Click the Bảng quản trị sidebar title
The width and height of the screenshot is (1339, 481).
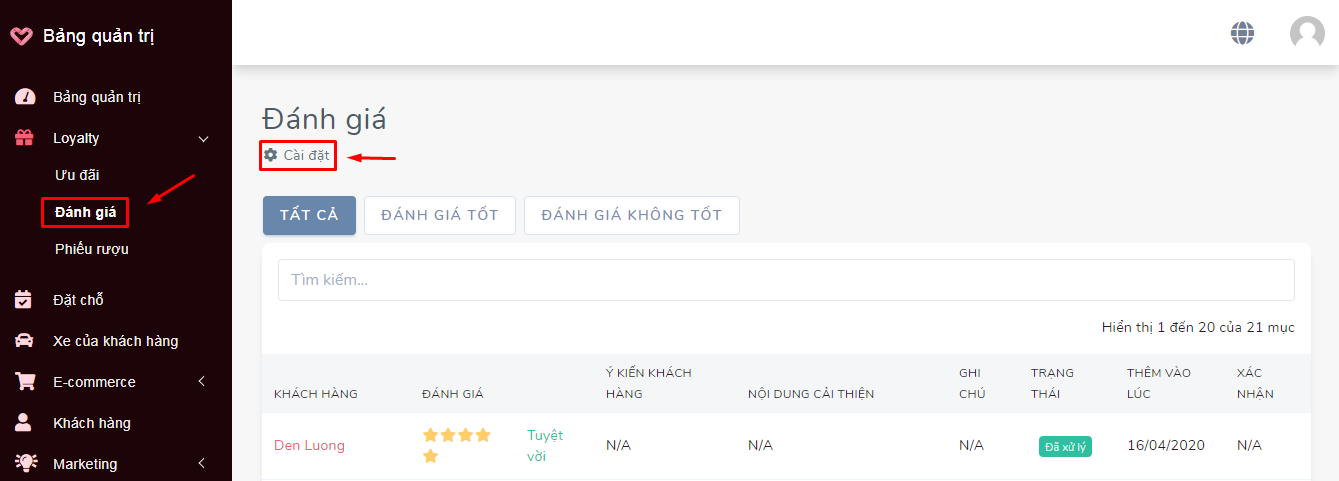[x=99, y=37]
